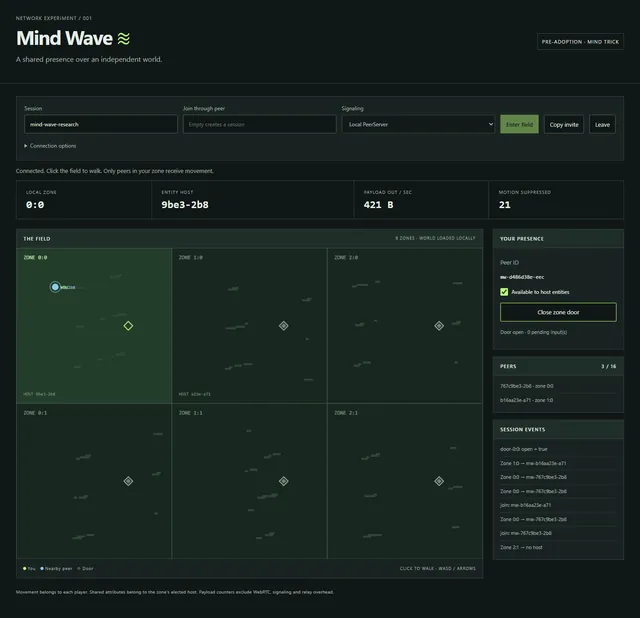This screenshot has height=618, width=640.
Task: Click the Your Presence panel header
Action: 558,239
